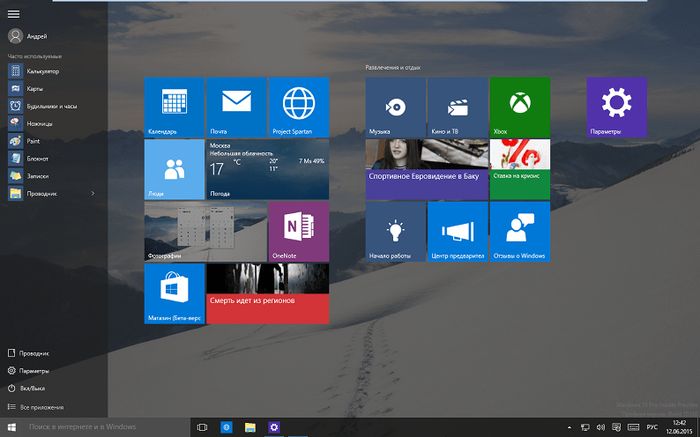Click the Часто используемые heading
The width and height of the screenshot is (700, 437).
pyautogui.click(x=35, y=56)
